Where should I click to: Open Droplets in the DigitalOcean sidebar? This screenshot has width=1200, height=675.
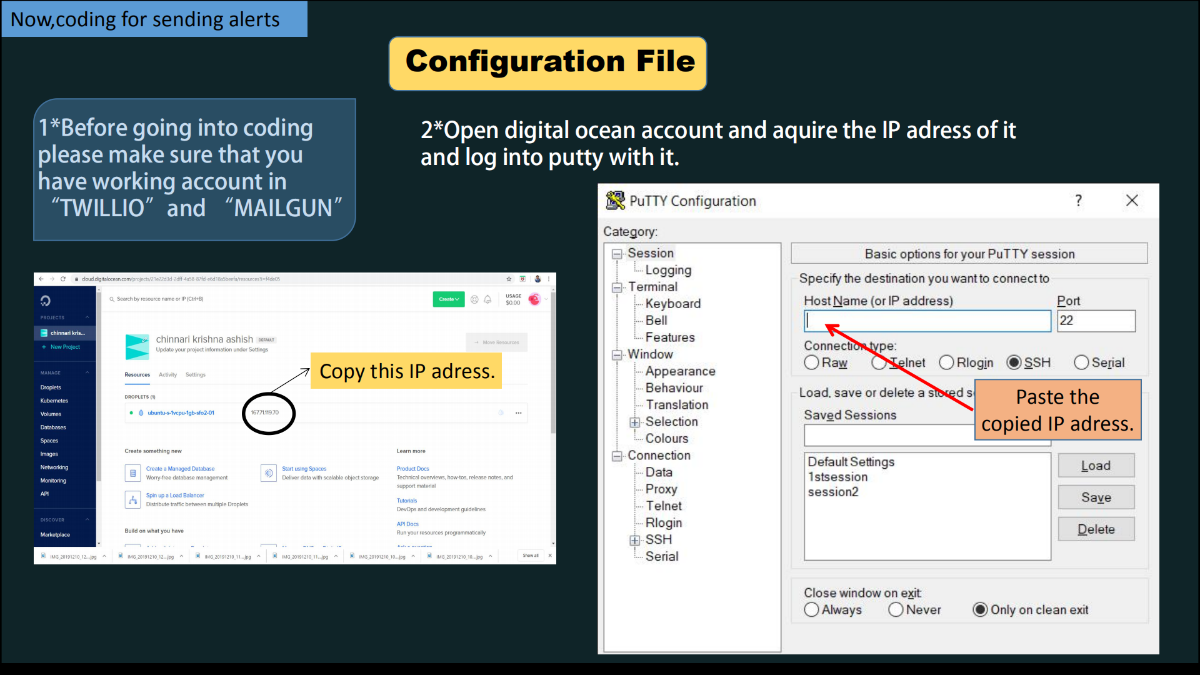(50, 387)
